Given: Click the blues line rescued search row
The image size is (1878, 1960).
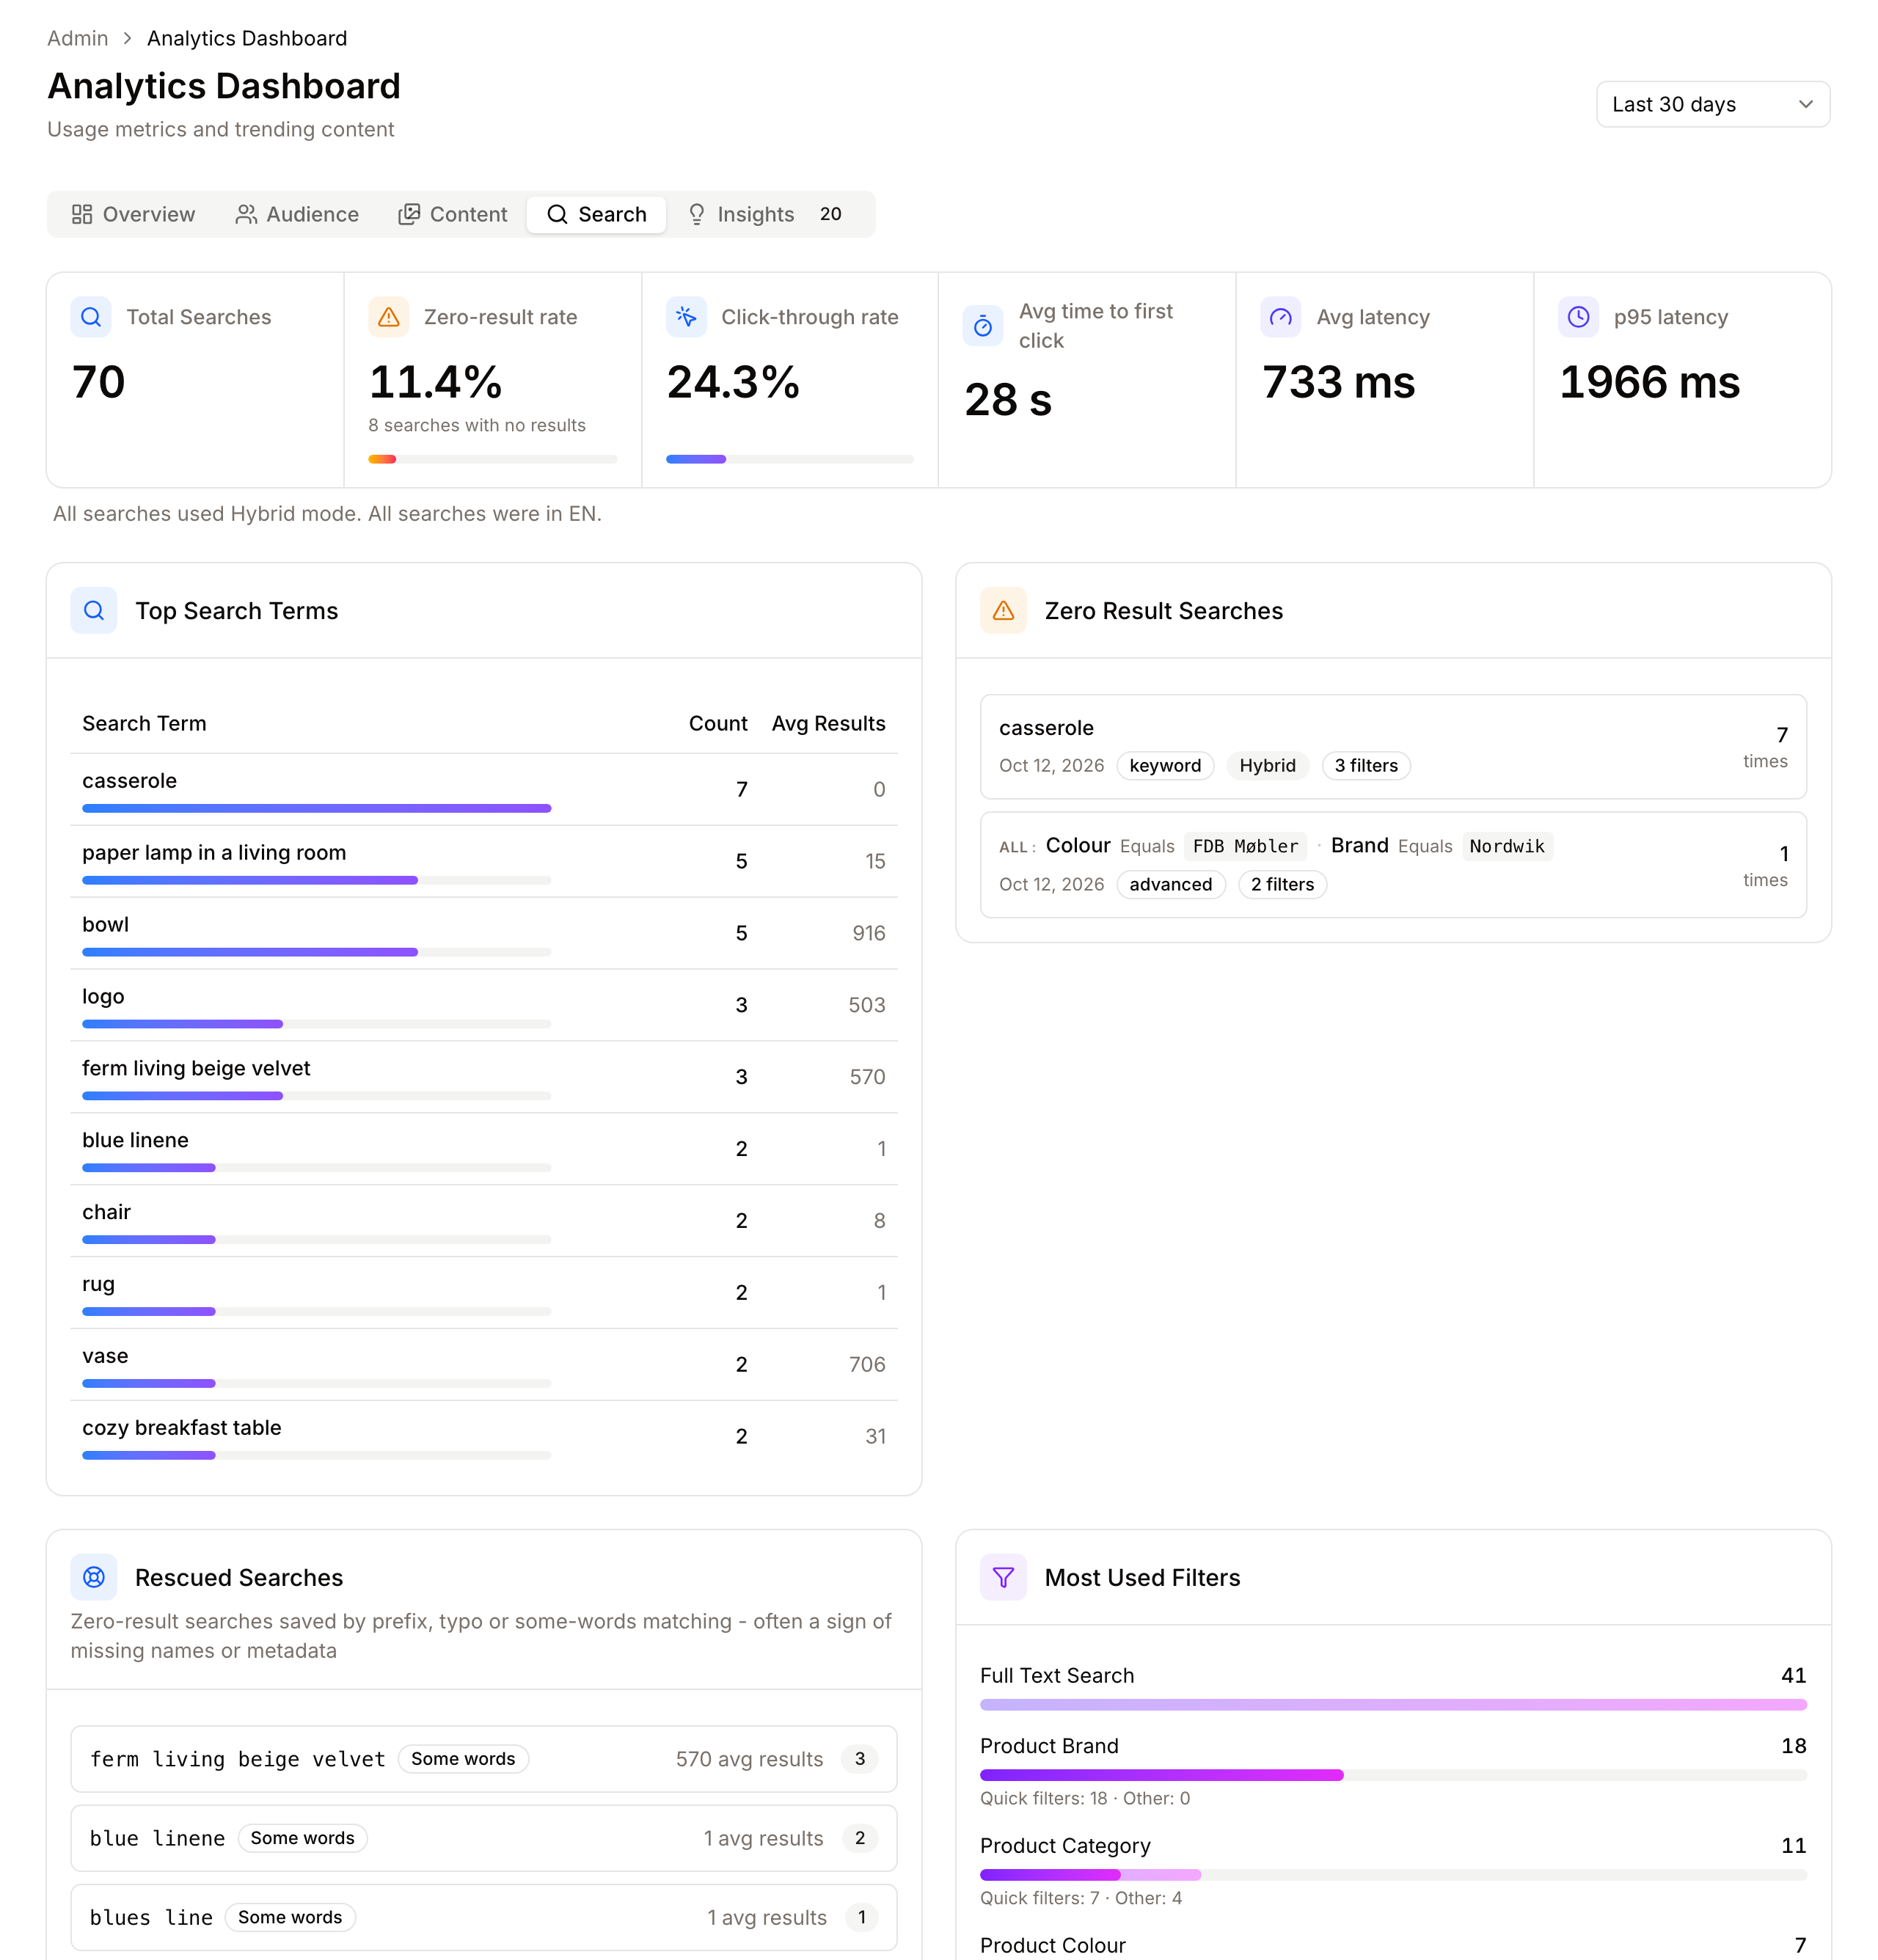Looking at the screenshot, I should tap(484, 1917).
